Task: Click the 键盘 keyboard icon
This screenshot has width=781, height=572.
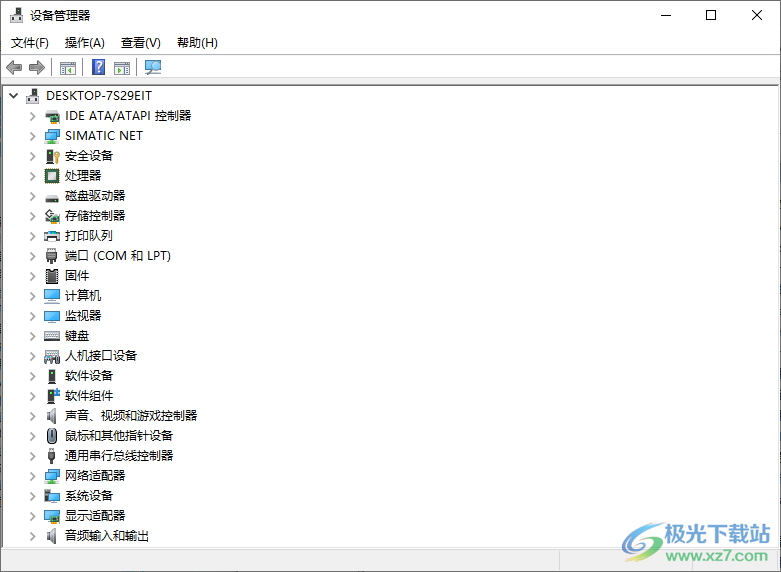Action: coord(52,336)
